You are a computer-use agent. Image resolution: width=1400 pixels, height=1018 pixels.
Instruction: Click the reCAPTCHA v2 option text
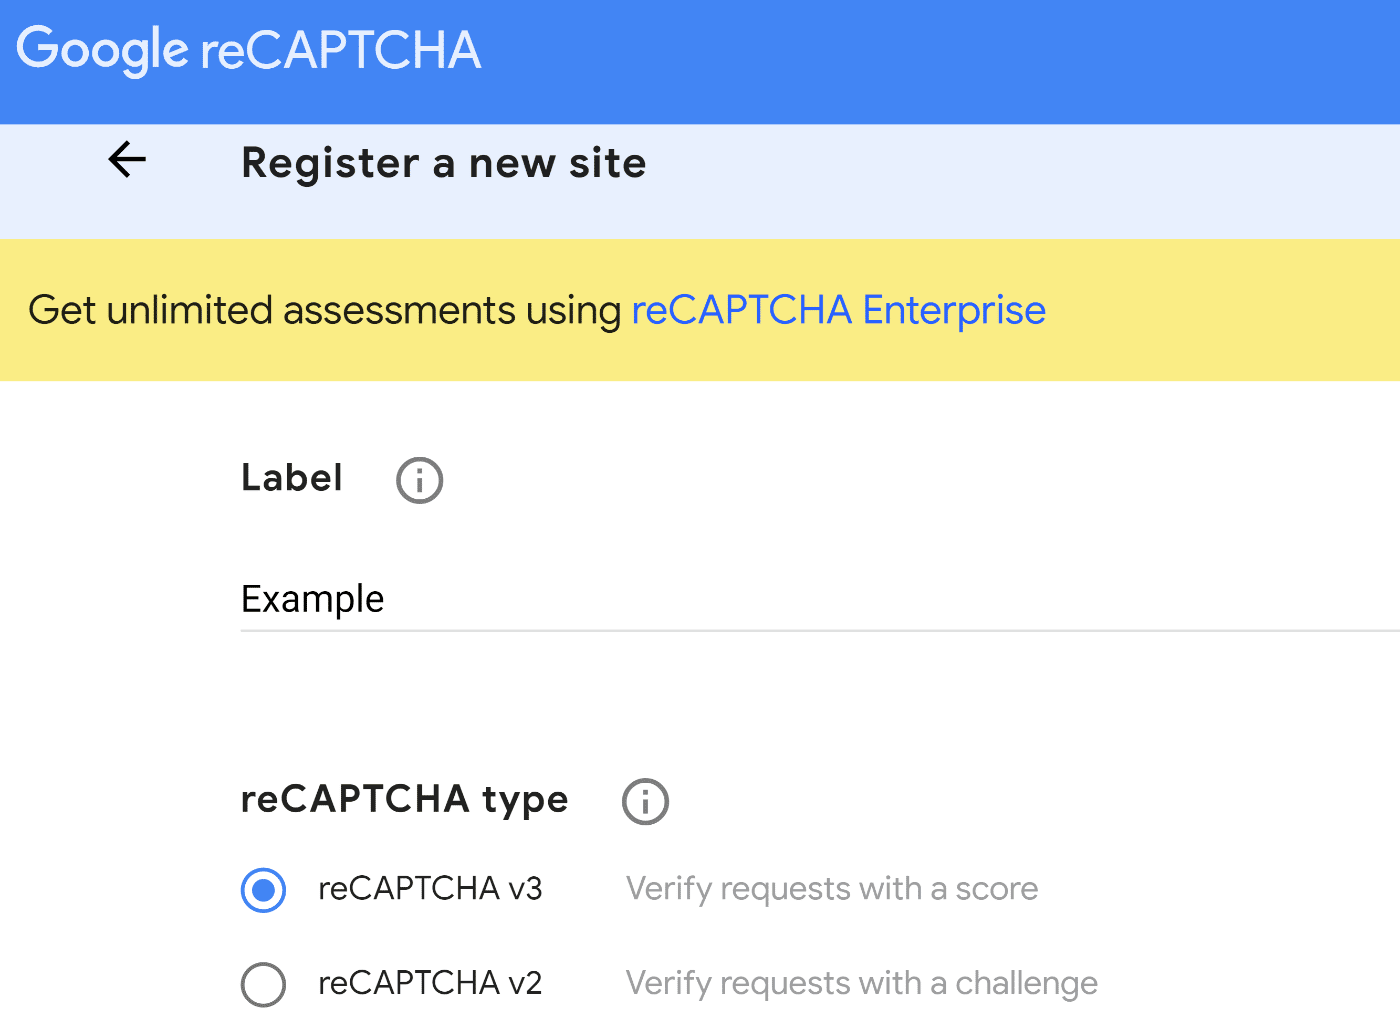coord(430,983)
